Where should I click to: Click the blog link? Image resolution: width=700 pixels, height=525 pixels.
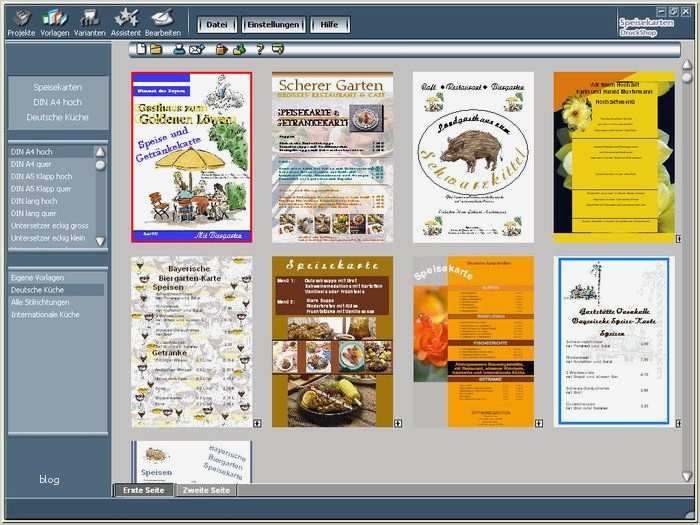coord(49,479)
